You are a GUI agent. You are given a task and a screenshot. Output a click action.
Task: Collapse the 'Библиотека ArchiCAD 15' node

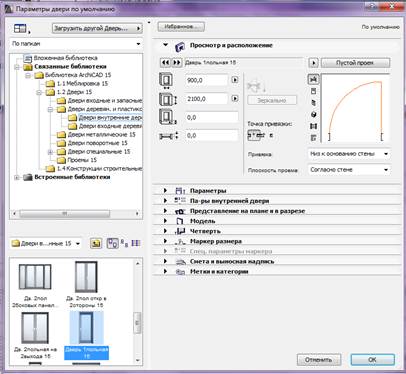tap(28, 75)
